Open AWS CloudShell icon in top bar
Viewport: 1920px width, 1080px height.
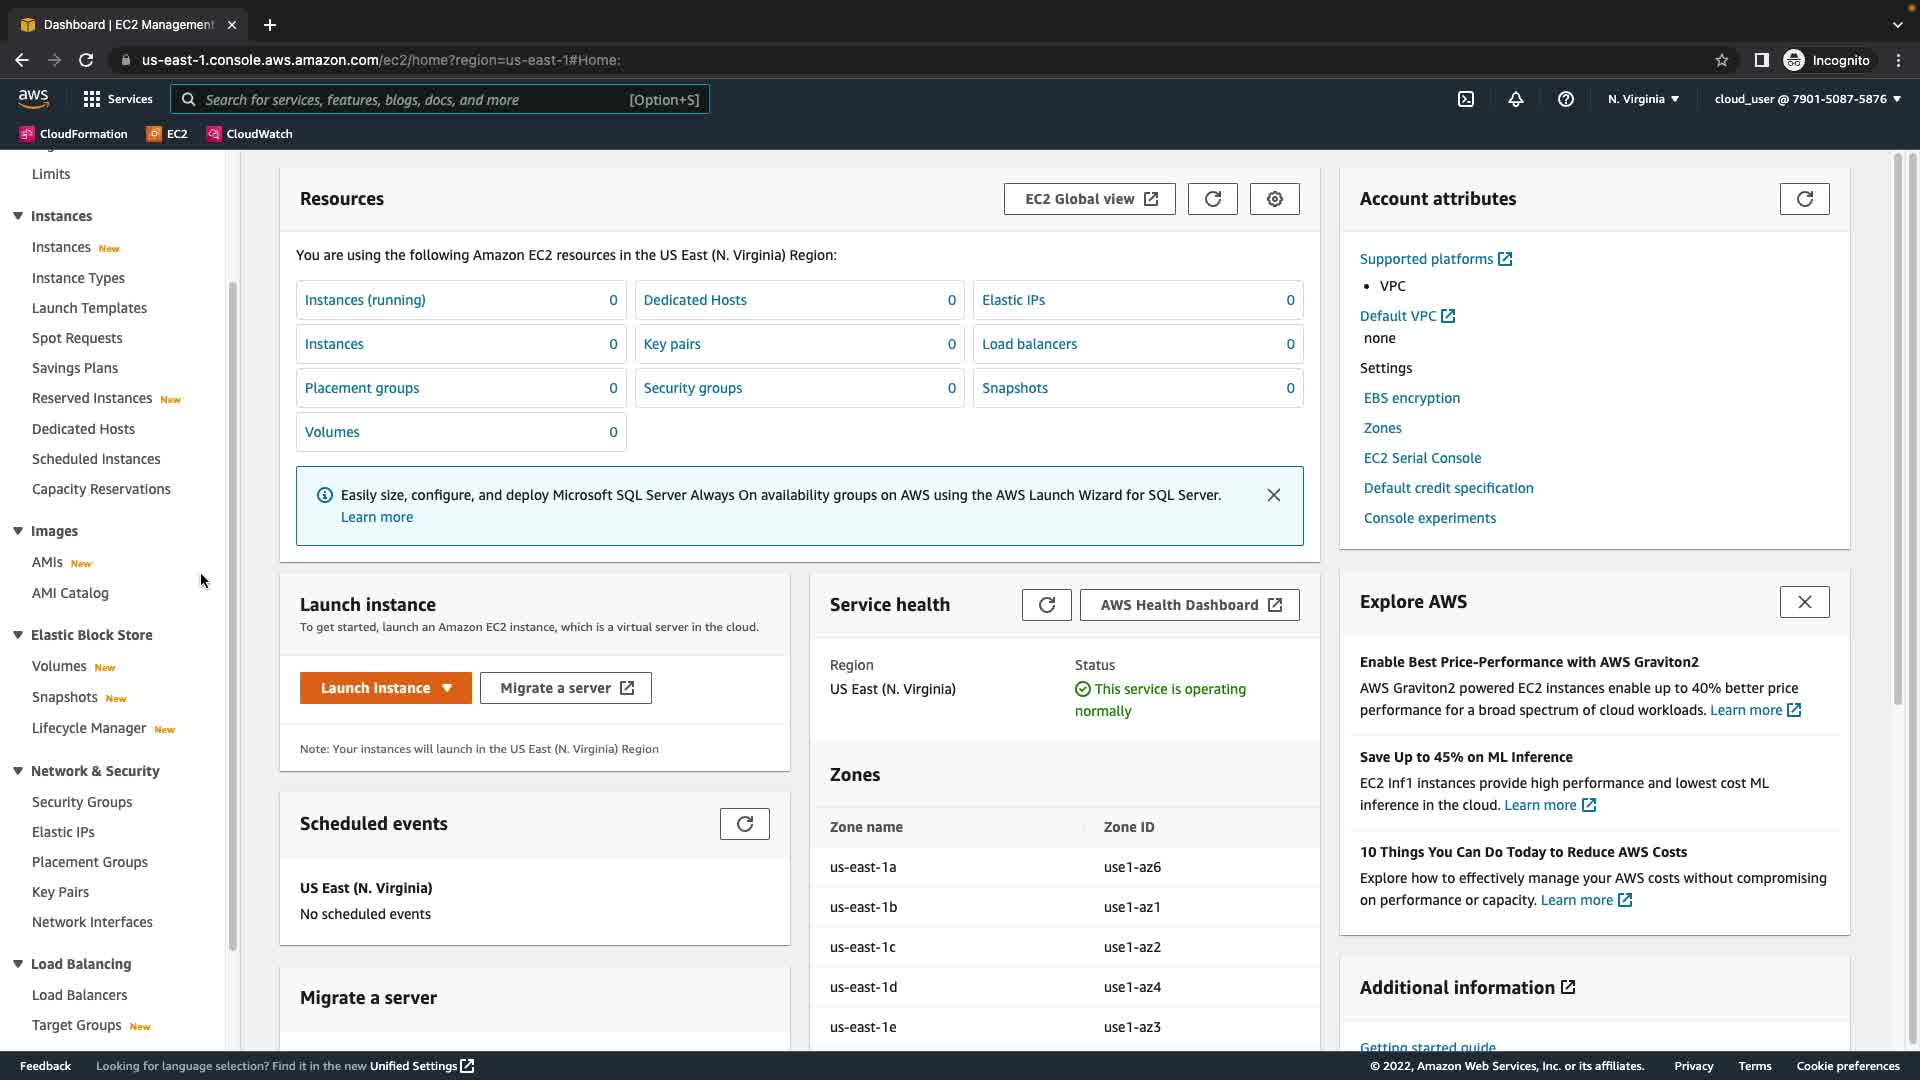click(x=1466, y=99)
